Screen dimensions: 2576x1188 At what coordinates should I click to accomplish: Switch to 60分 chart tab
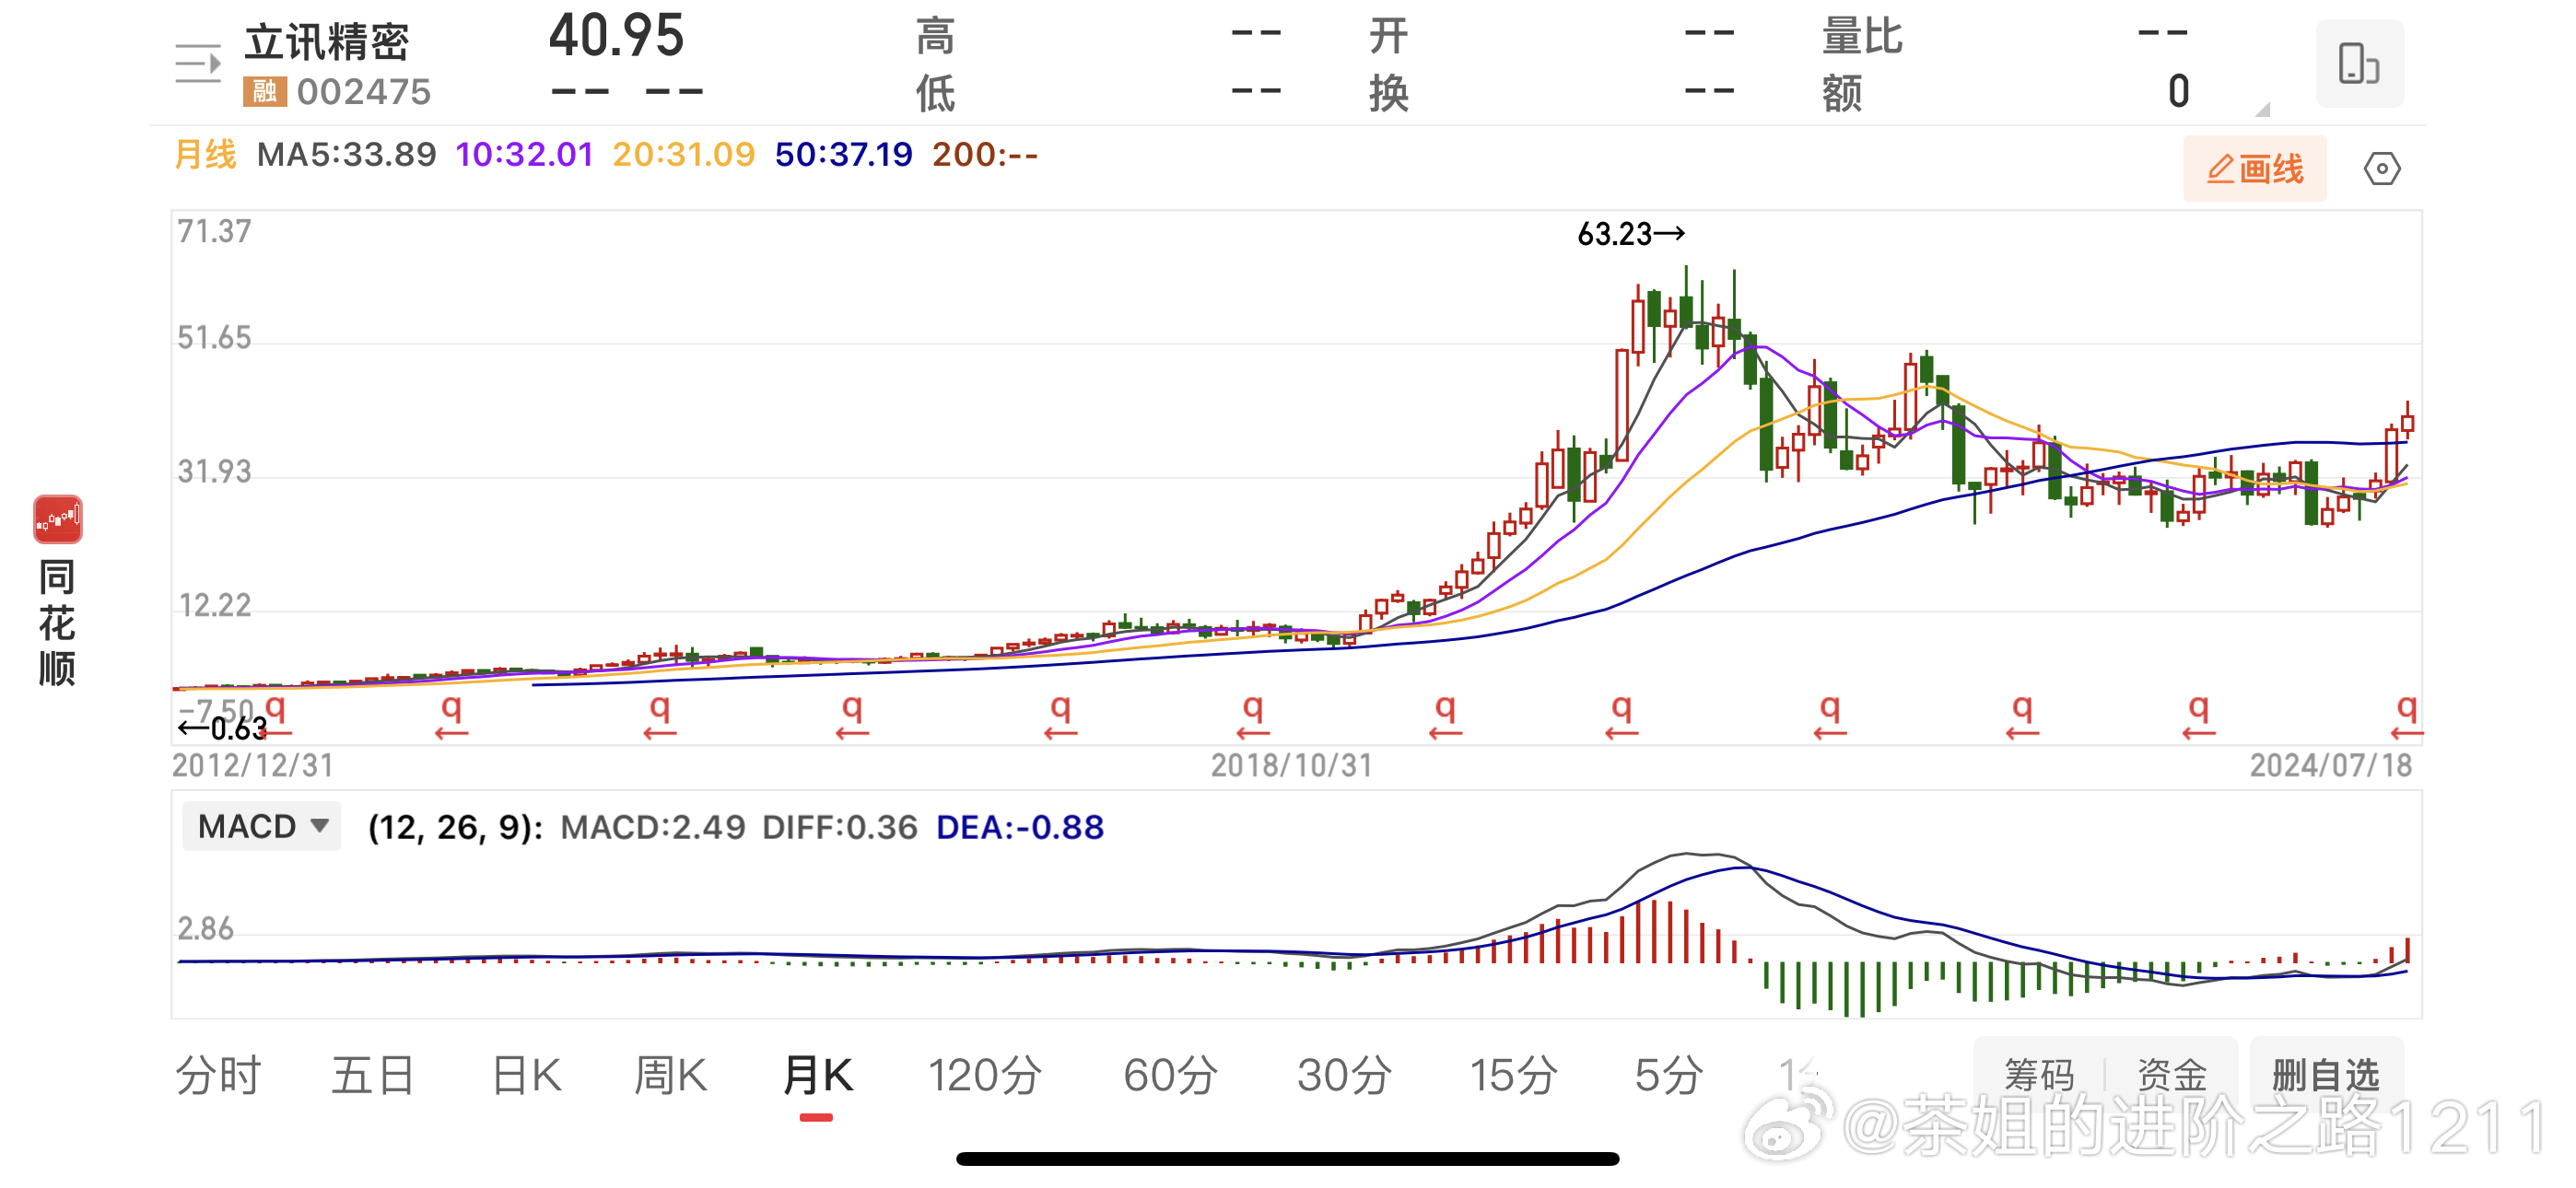[x=1170, y=1075]
